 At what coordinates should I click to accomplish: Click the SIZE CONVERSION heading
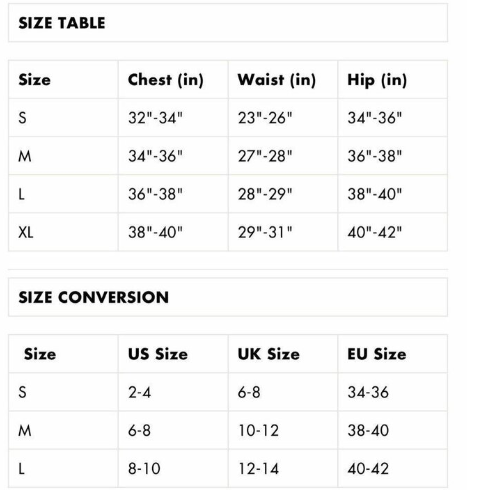94,297
